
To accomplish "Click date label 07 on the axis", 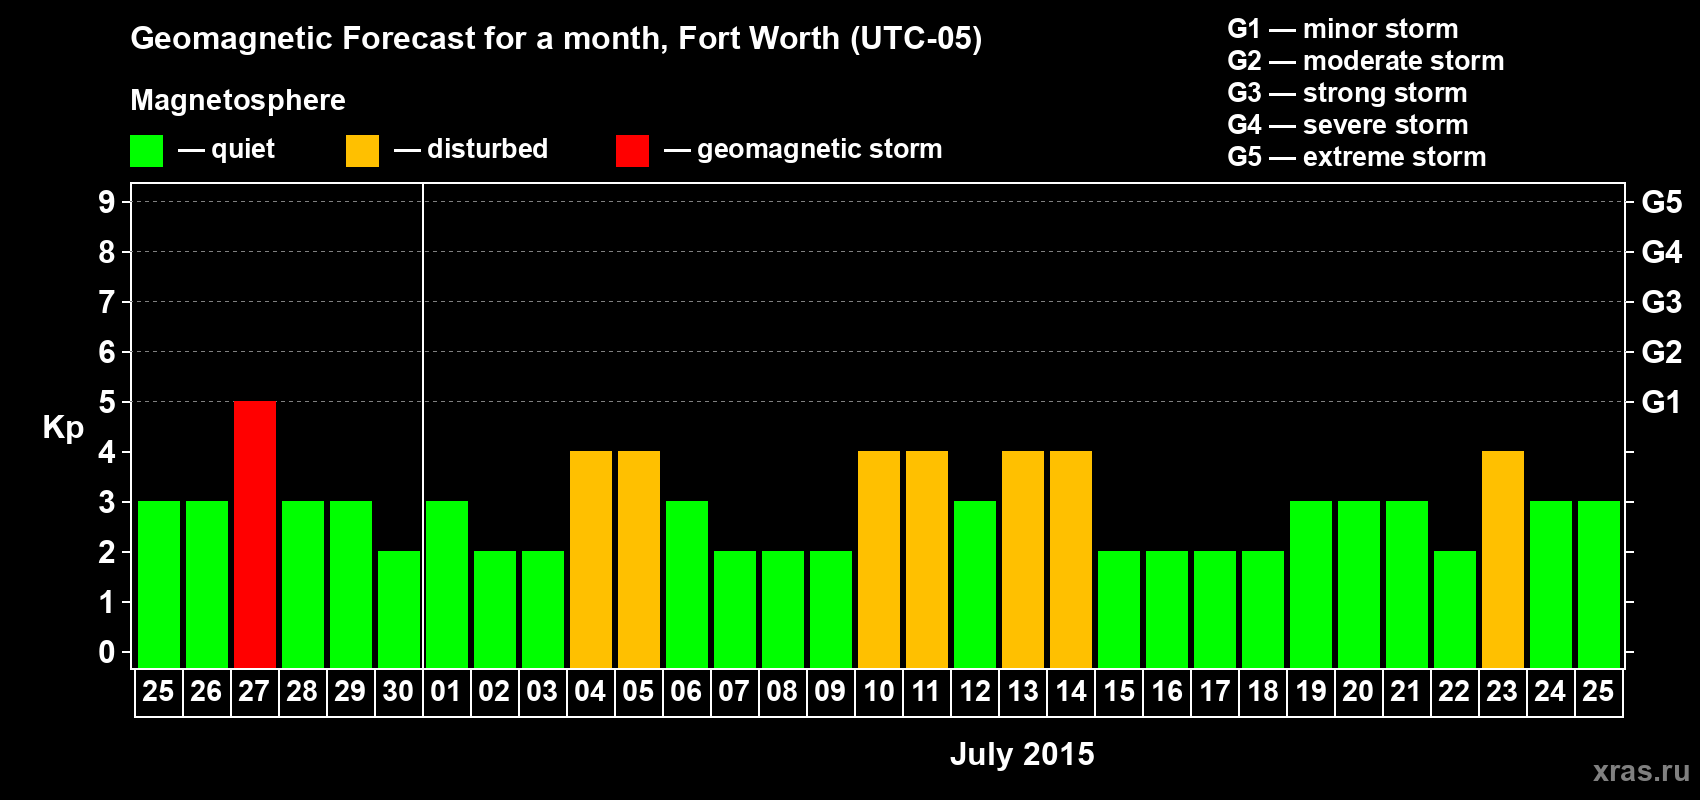I will point(734,692).
